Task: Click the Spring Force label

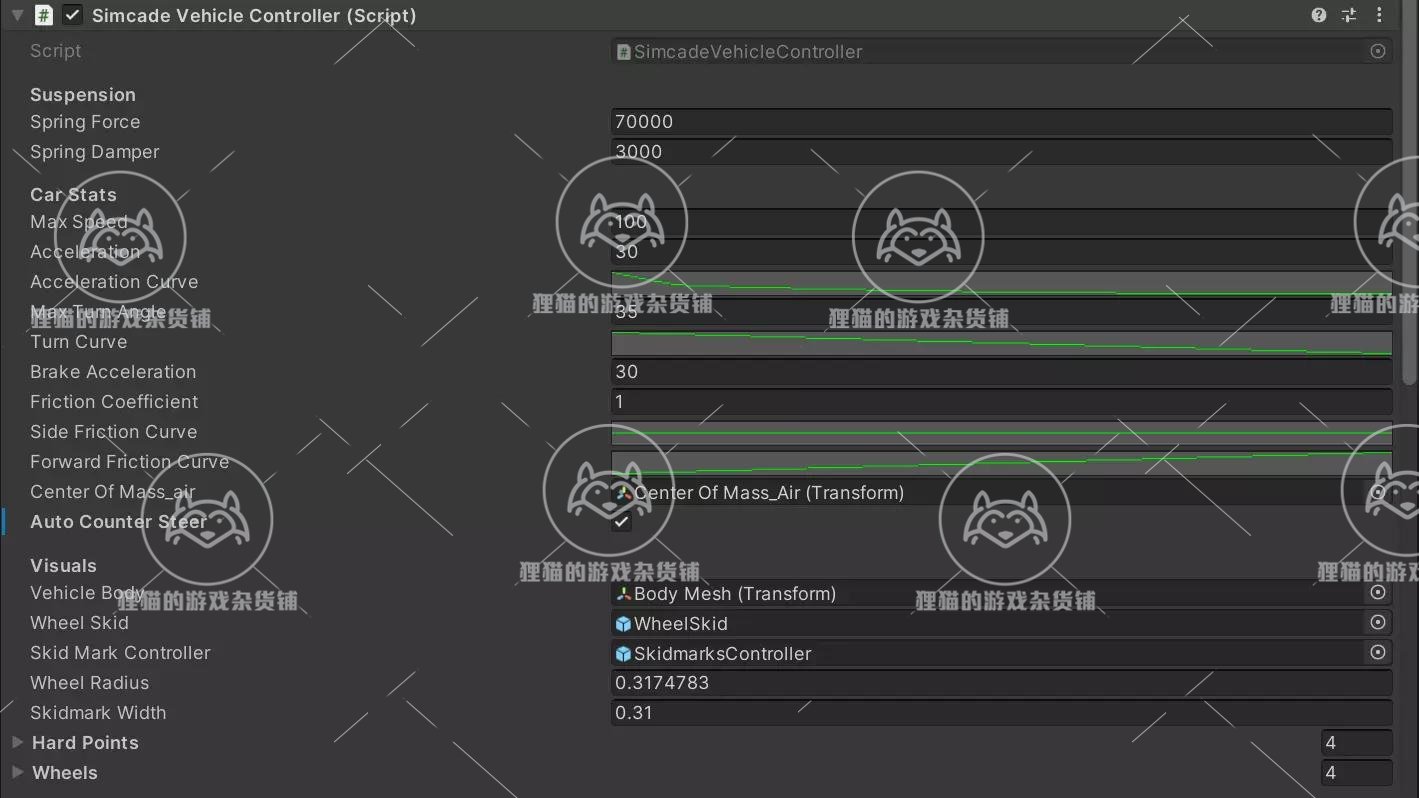Action: click(x=85, y=122)
